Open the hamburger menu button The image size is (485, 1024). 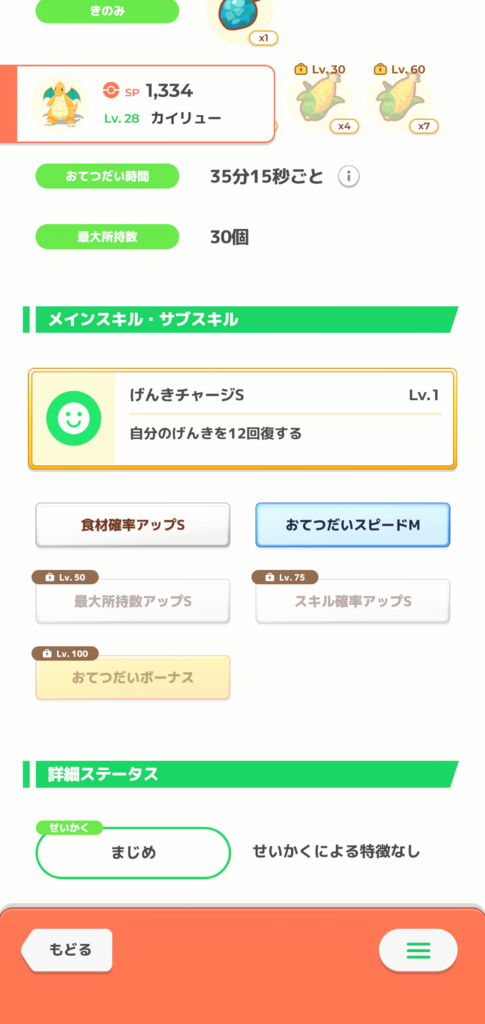click(x=418, y=950)
